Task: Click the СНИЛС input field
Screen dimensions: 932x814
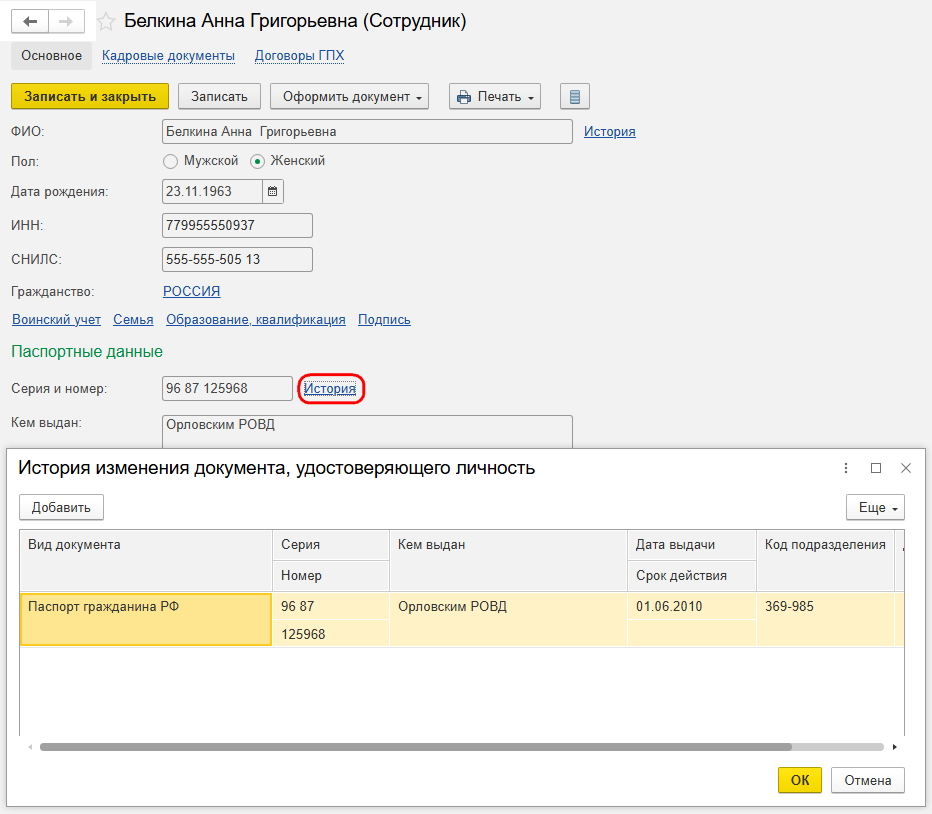Action: tap(237, 259)
